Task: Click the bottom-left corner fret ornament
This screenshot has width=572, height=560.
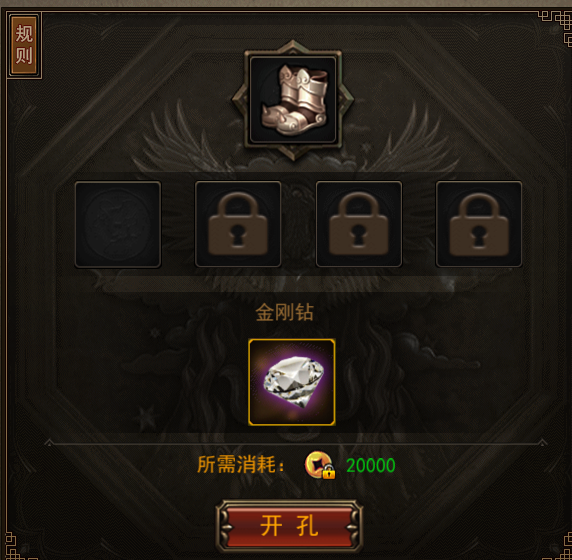Action: (x=14, y=545)
